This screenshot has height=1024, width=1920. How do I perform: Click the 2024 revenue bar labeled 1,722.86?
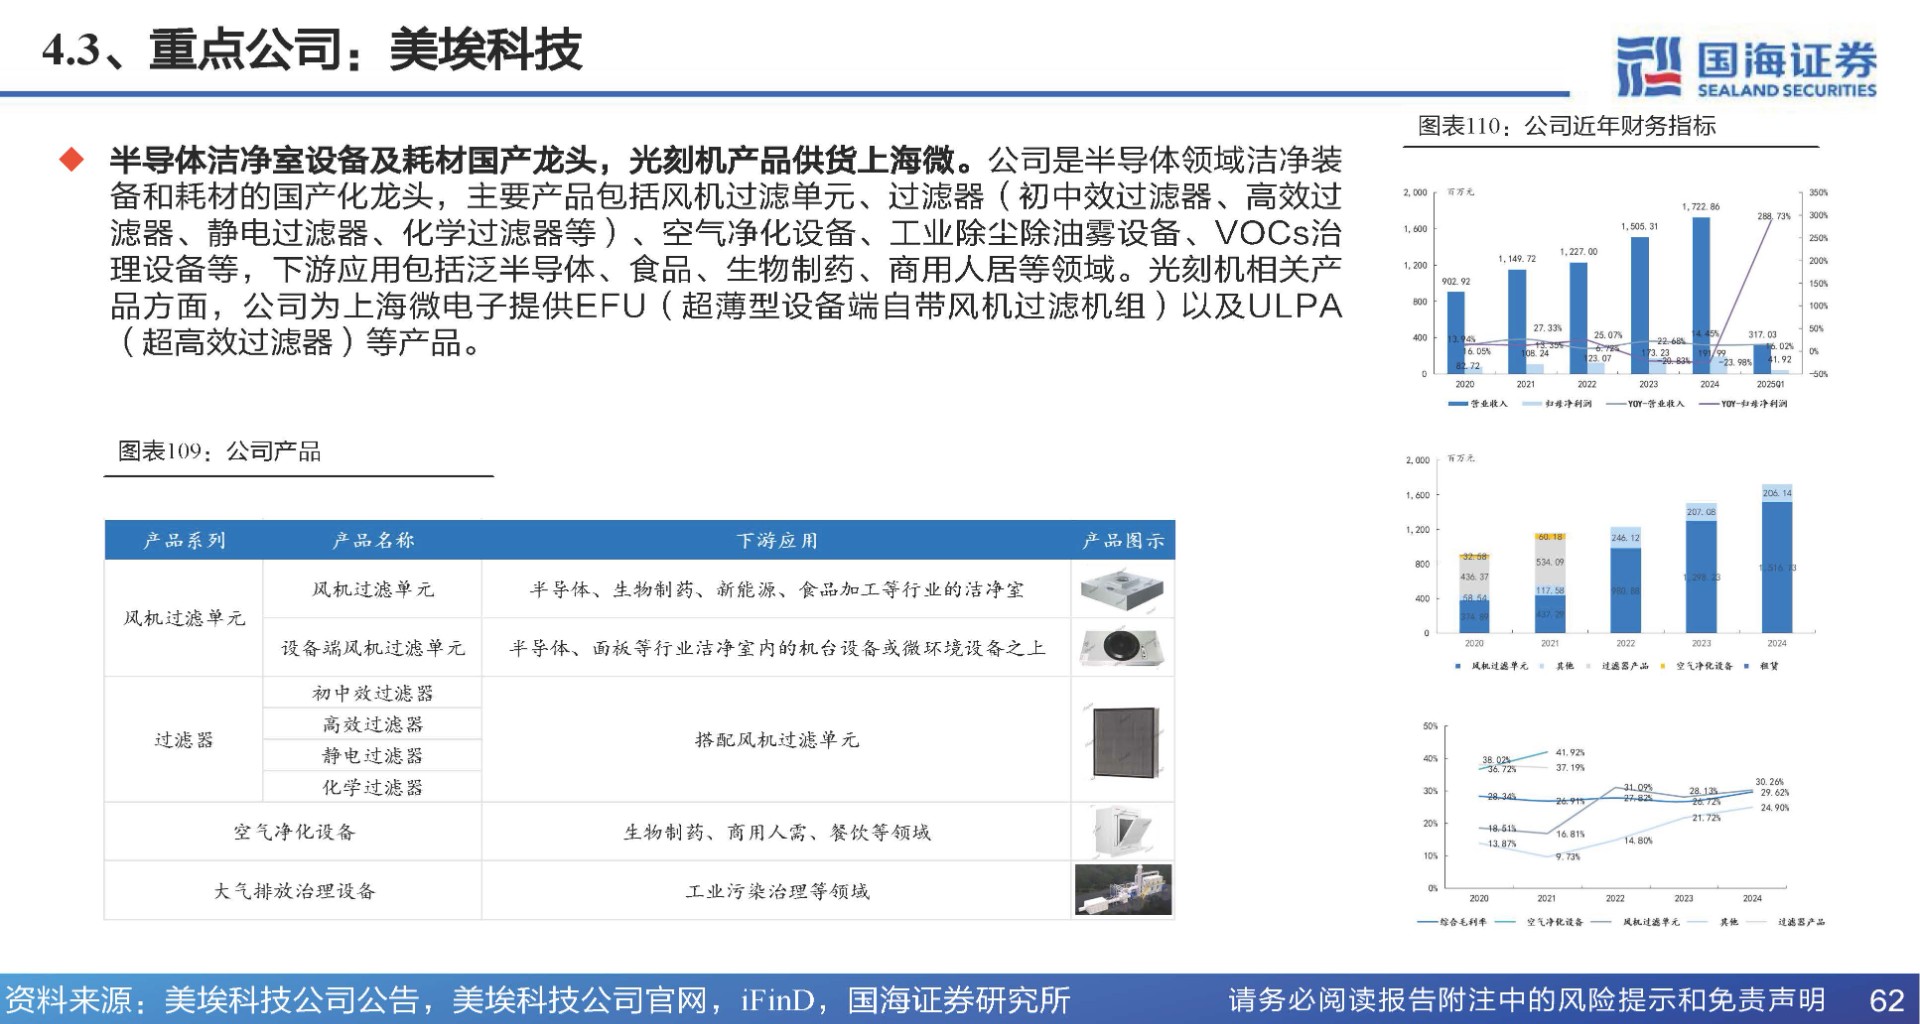[x=1700, y=294]
